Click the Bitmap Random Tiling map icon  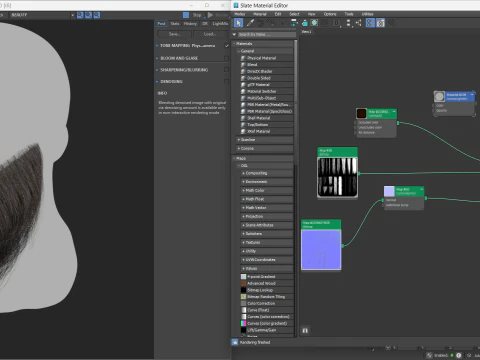click(x=243, y=297)
